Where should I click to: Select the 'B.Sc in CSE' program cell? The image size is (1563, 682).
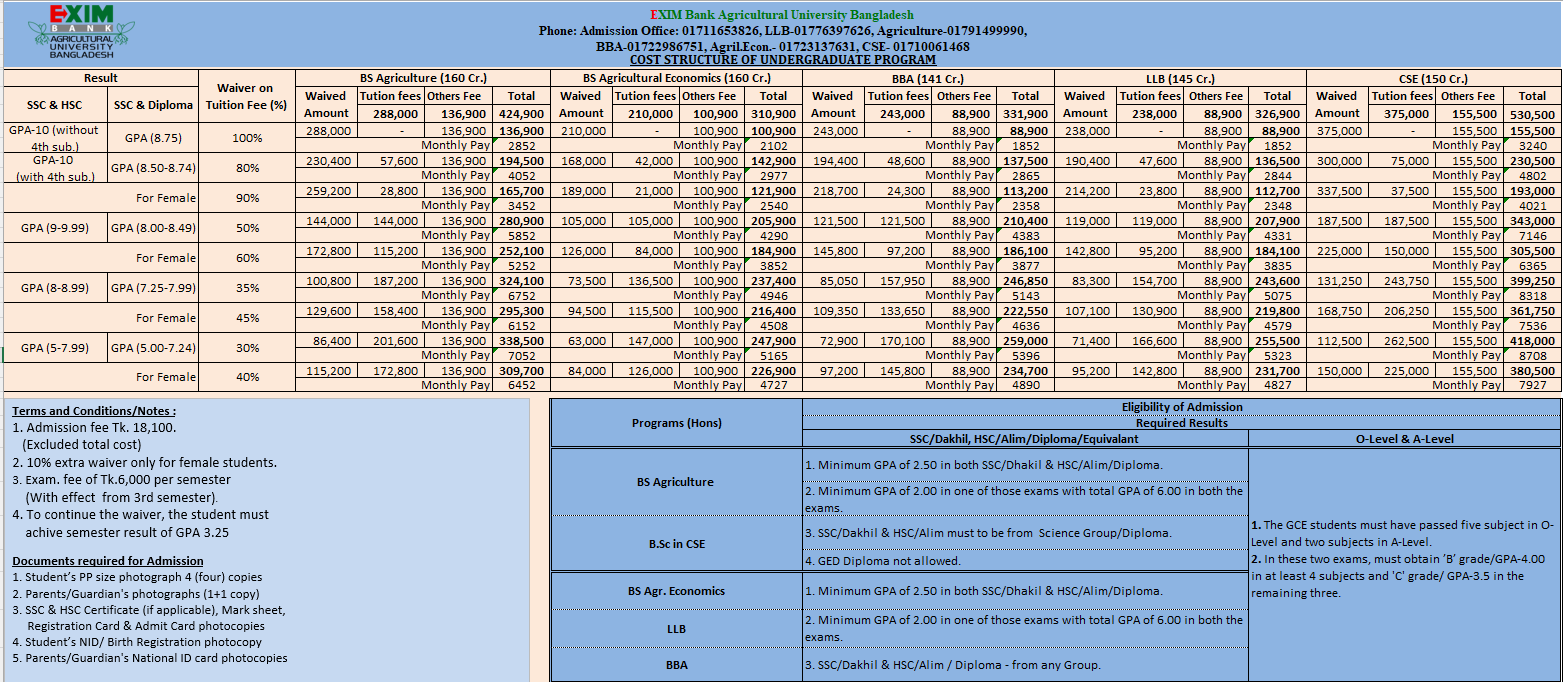click(x=676, y=544)
